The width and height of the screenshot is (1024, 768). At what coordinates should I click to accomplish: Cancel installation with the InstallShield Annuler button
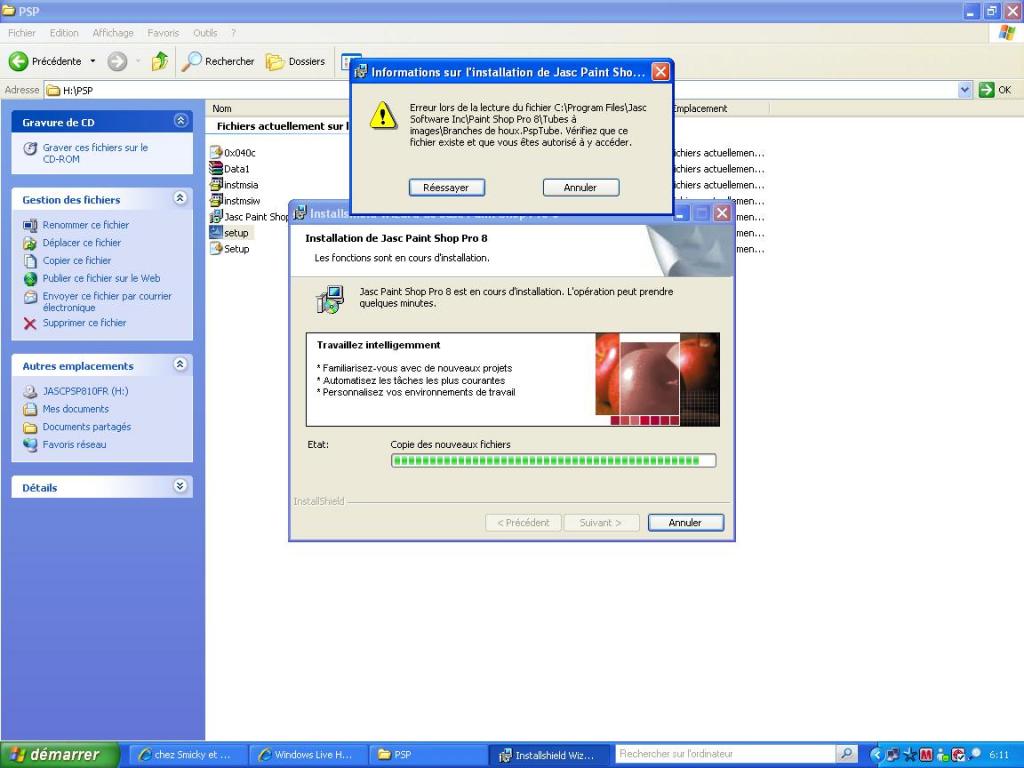[x=685, y=522]
